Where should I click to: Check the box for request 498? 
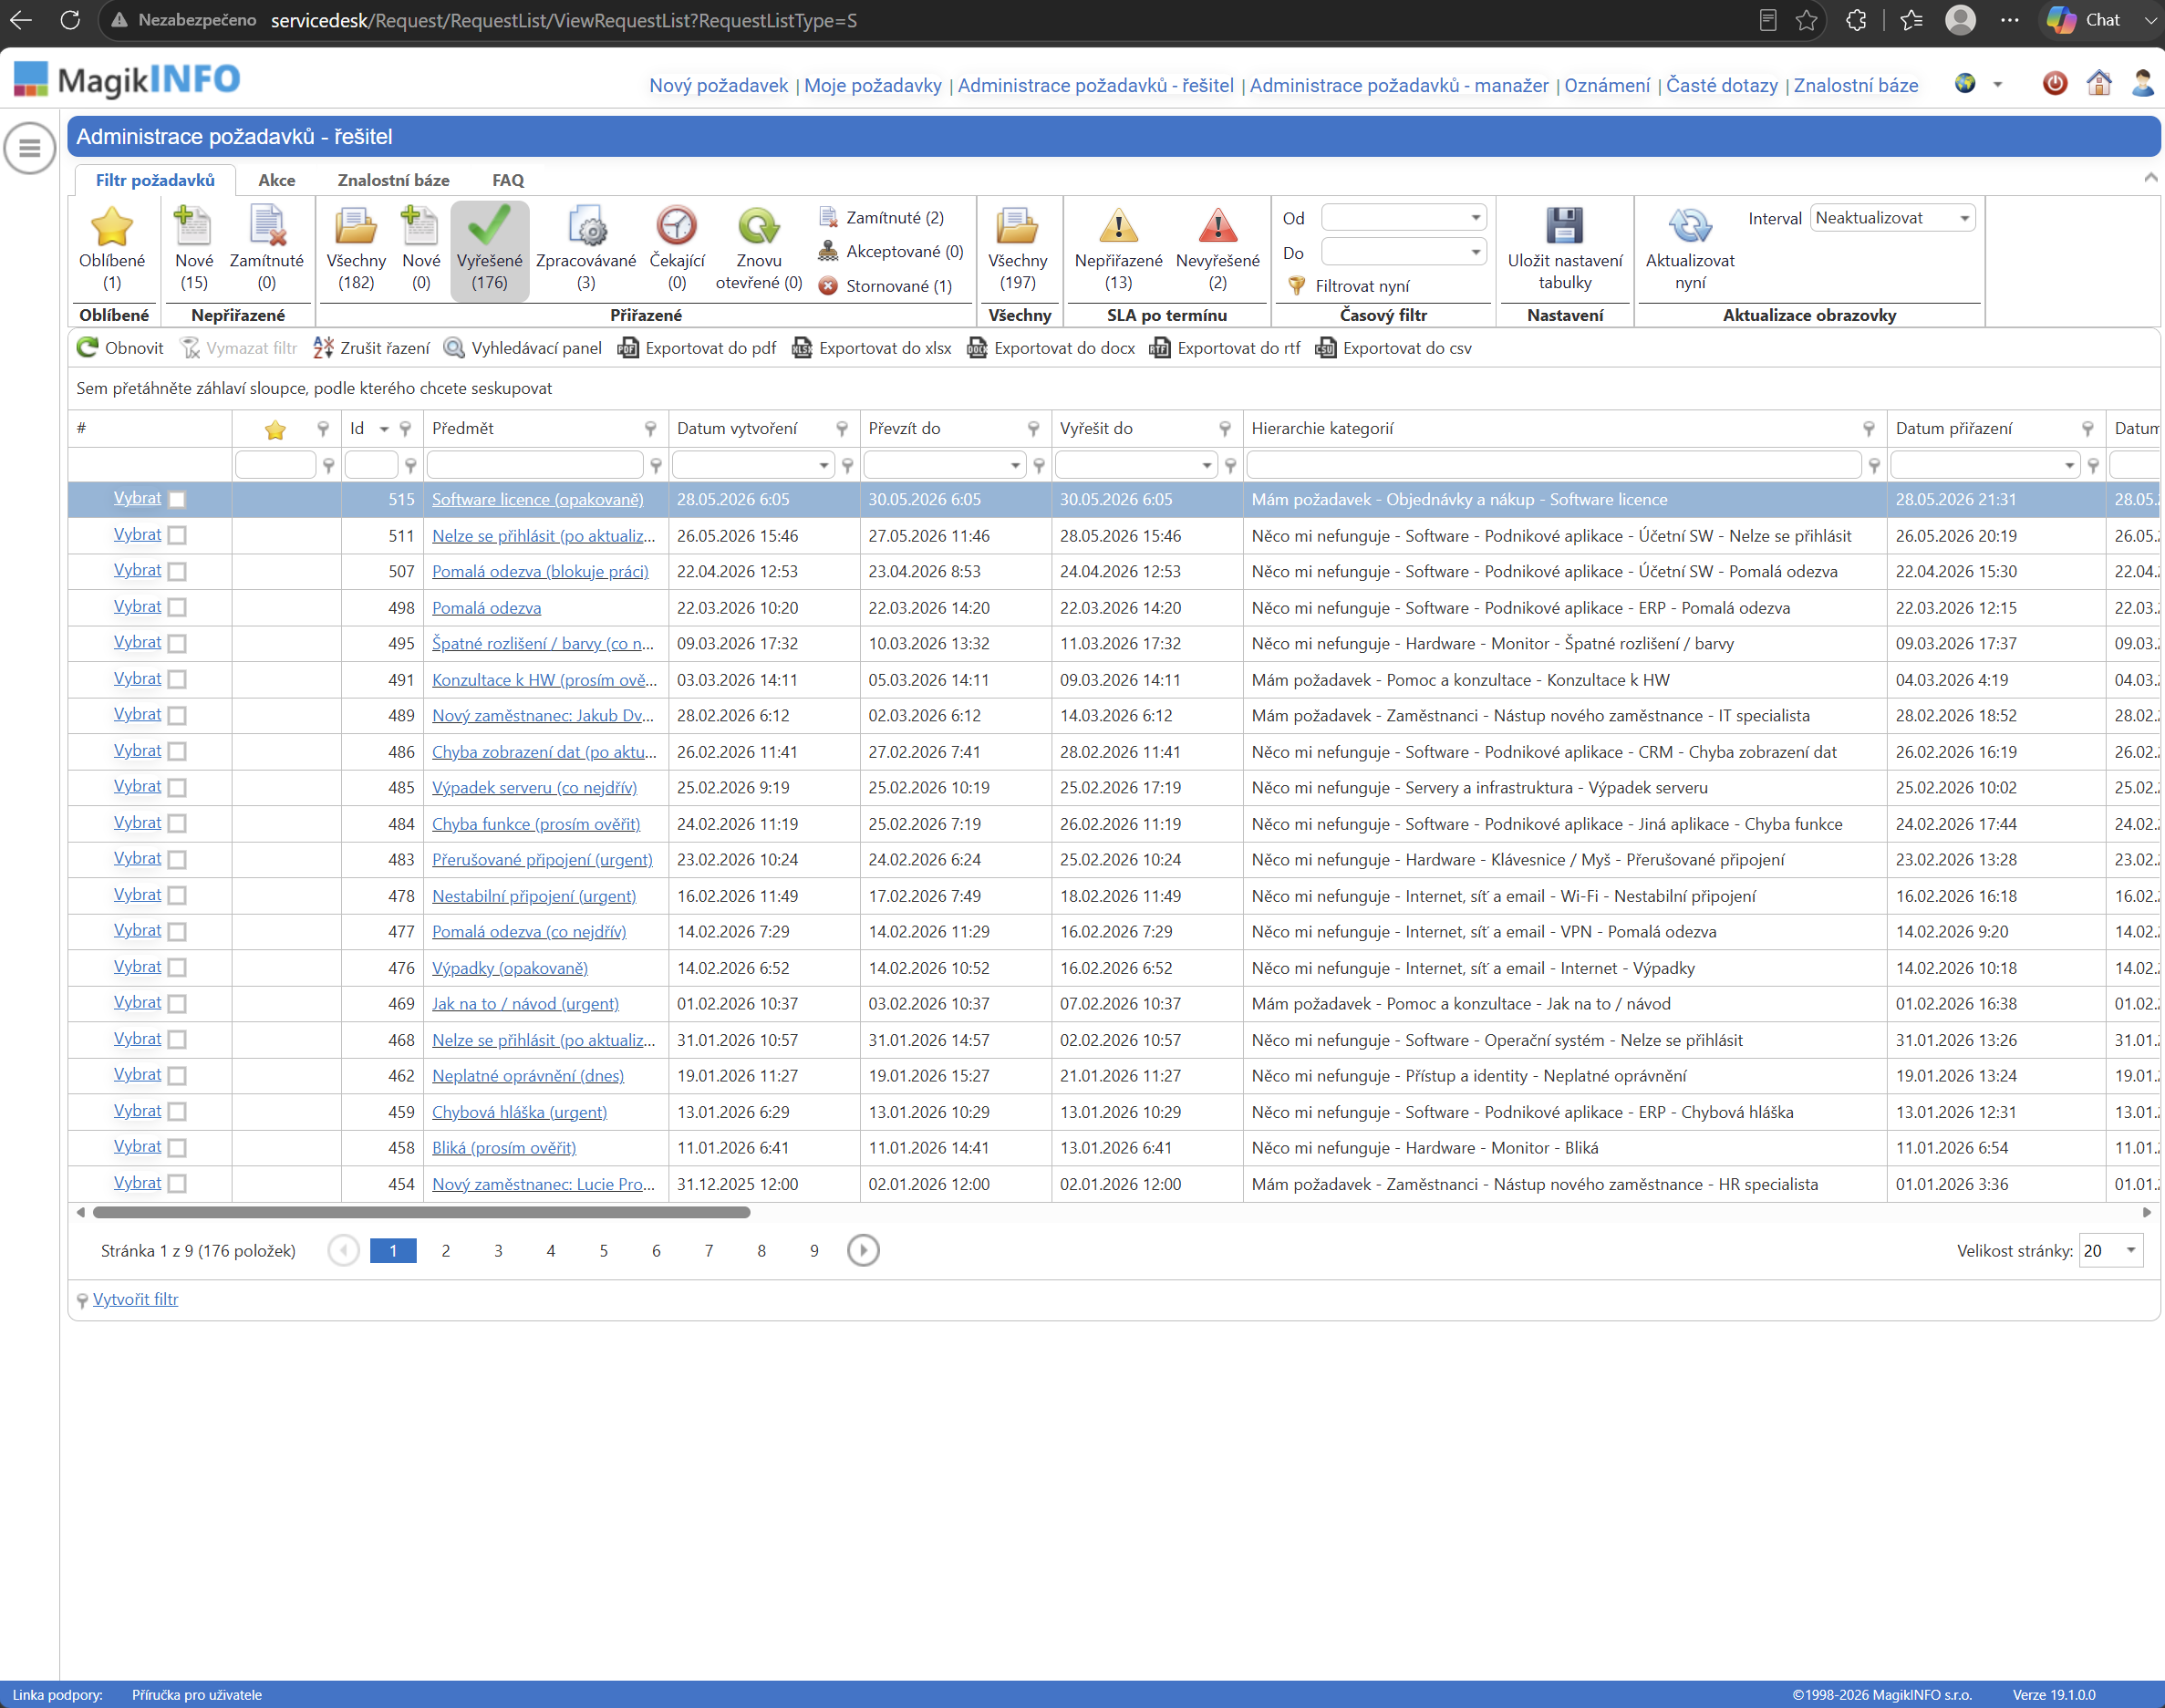coord(177,608)
